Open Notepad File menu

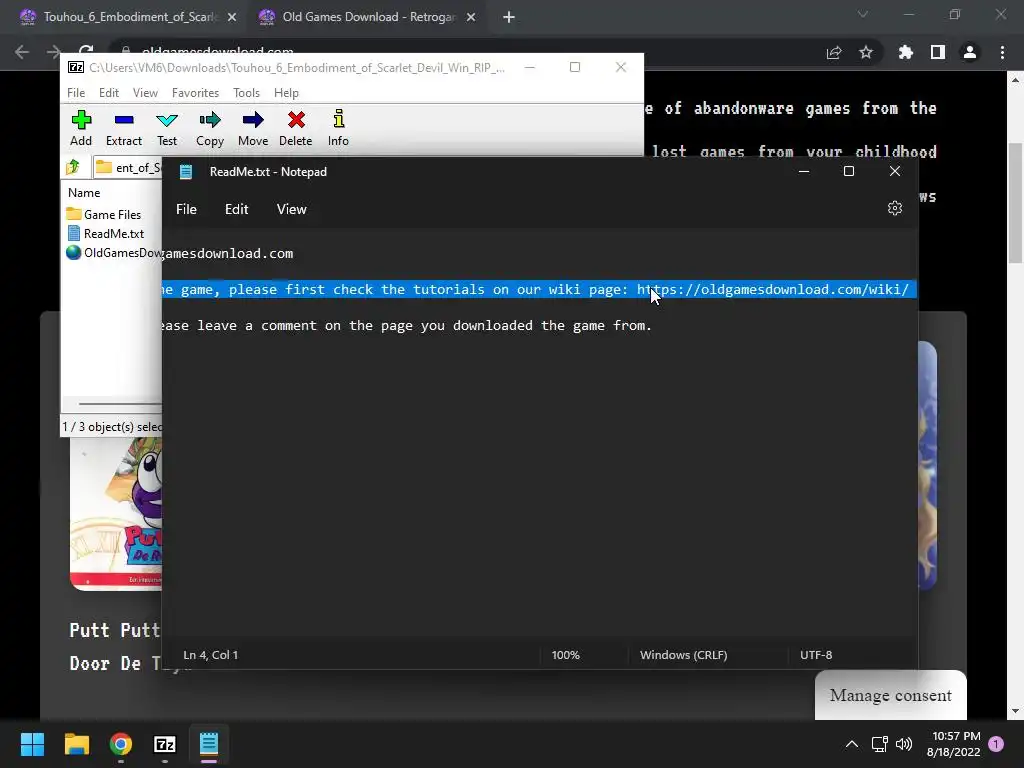click(186, 209)
